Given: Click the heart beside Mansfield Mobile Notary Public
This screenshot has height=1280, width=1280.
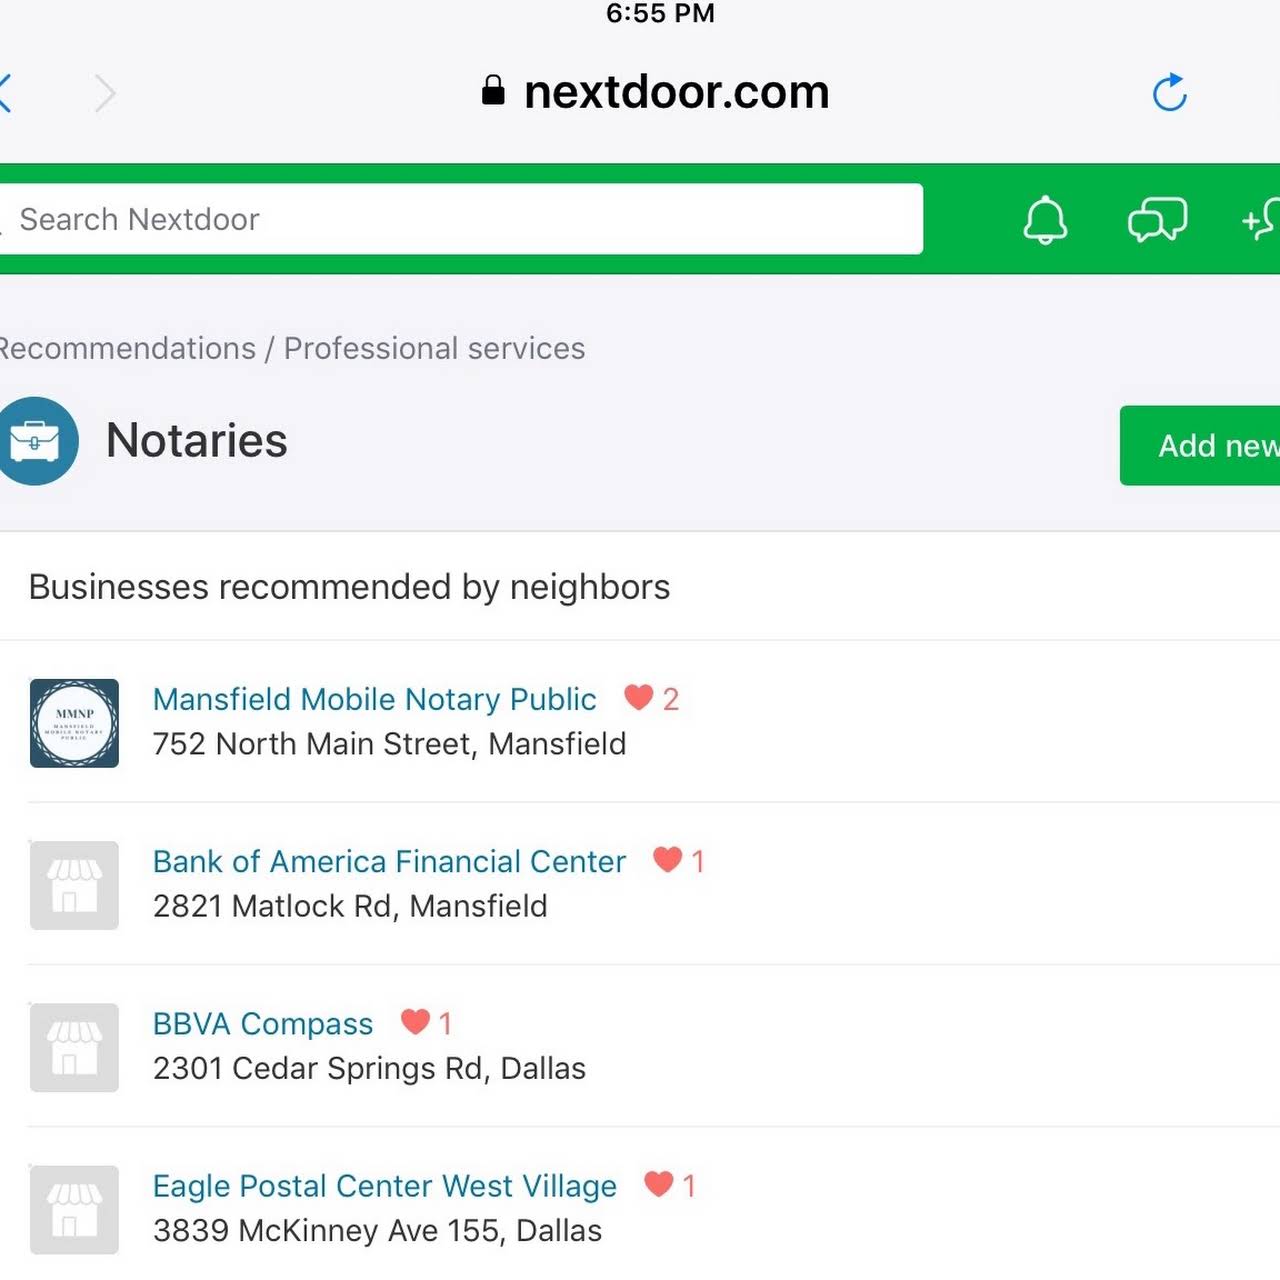Looking at the screenshot, I should pyautogui.click(x=638, y=697).
